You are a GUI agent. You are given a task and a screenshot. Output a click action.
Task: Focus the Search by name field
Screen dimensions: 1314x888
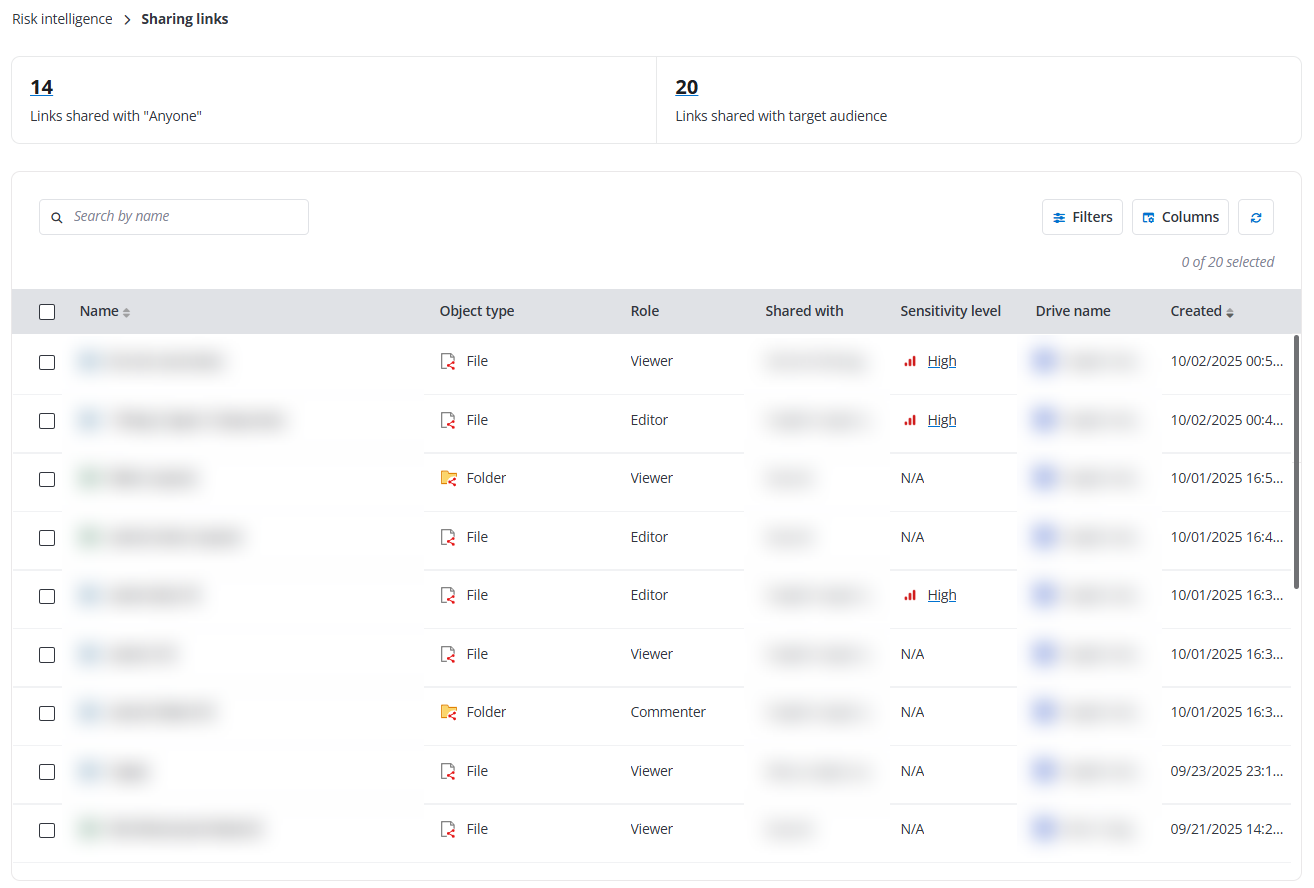[185, 217]
